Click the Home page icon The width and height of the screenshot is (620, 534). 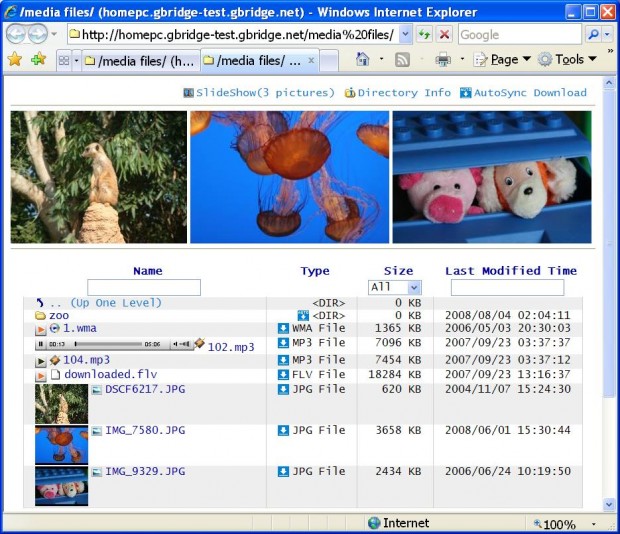pyautogui.click(x=363, y=60)
